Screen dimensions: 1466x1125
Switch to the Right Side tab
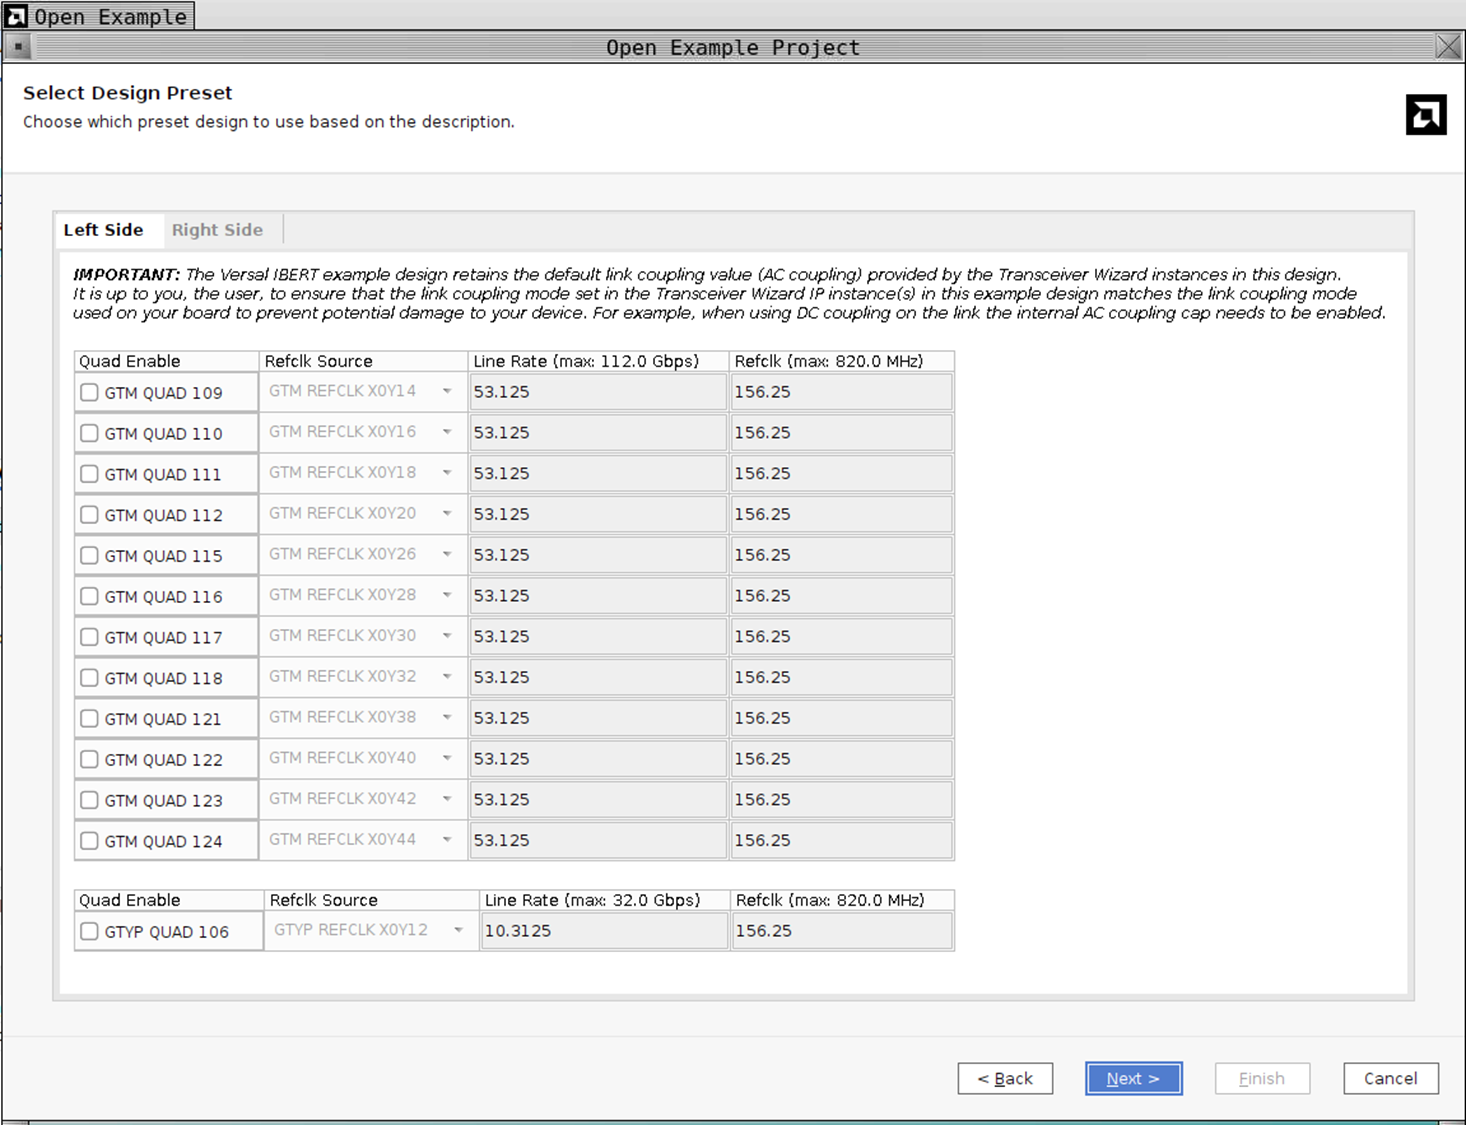pos(217,230)
